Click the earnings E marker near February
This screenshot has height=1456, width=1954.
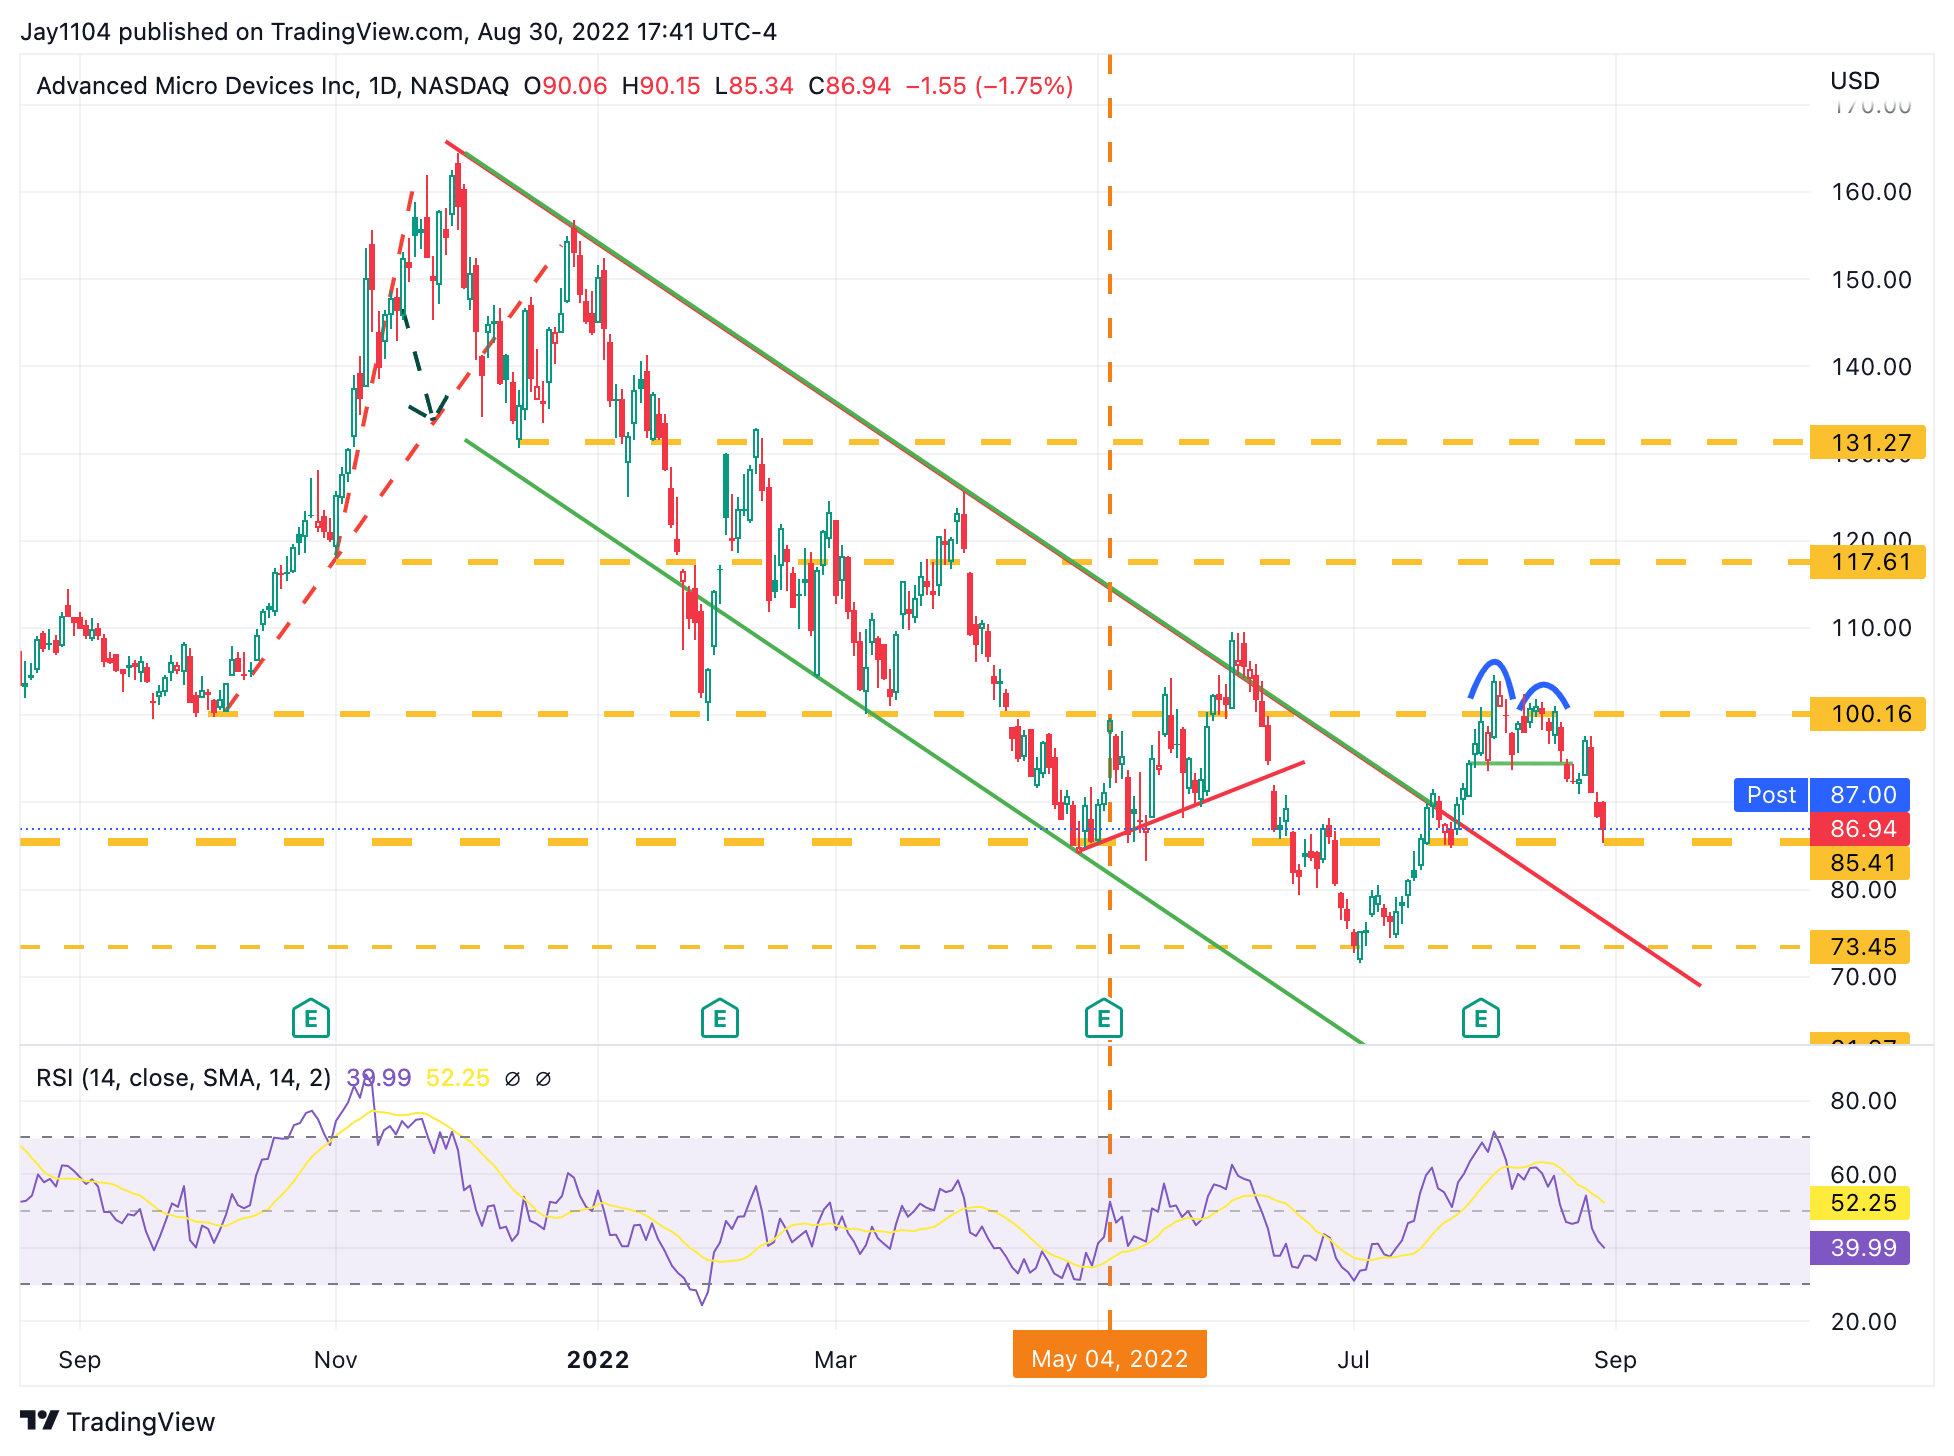click(720, 1019)
